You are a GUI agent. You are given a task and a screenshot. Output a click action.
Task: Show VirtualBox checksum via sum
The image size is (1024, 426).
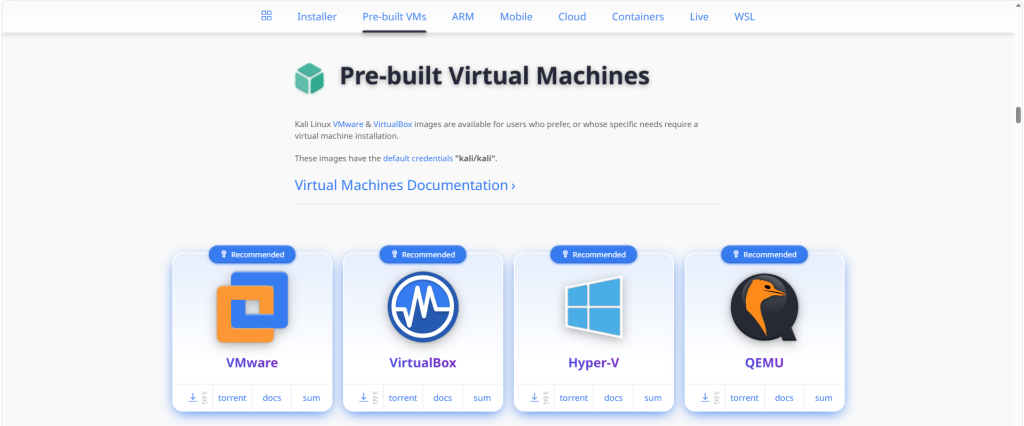click(x=482, y=398)
